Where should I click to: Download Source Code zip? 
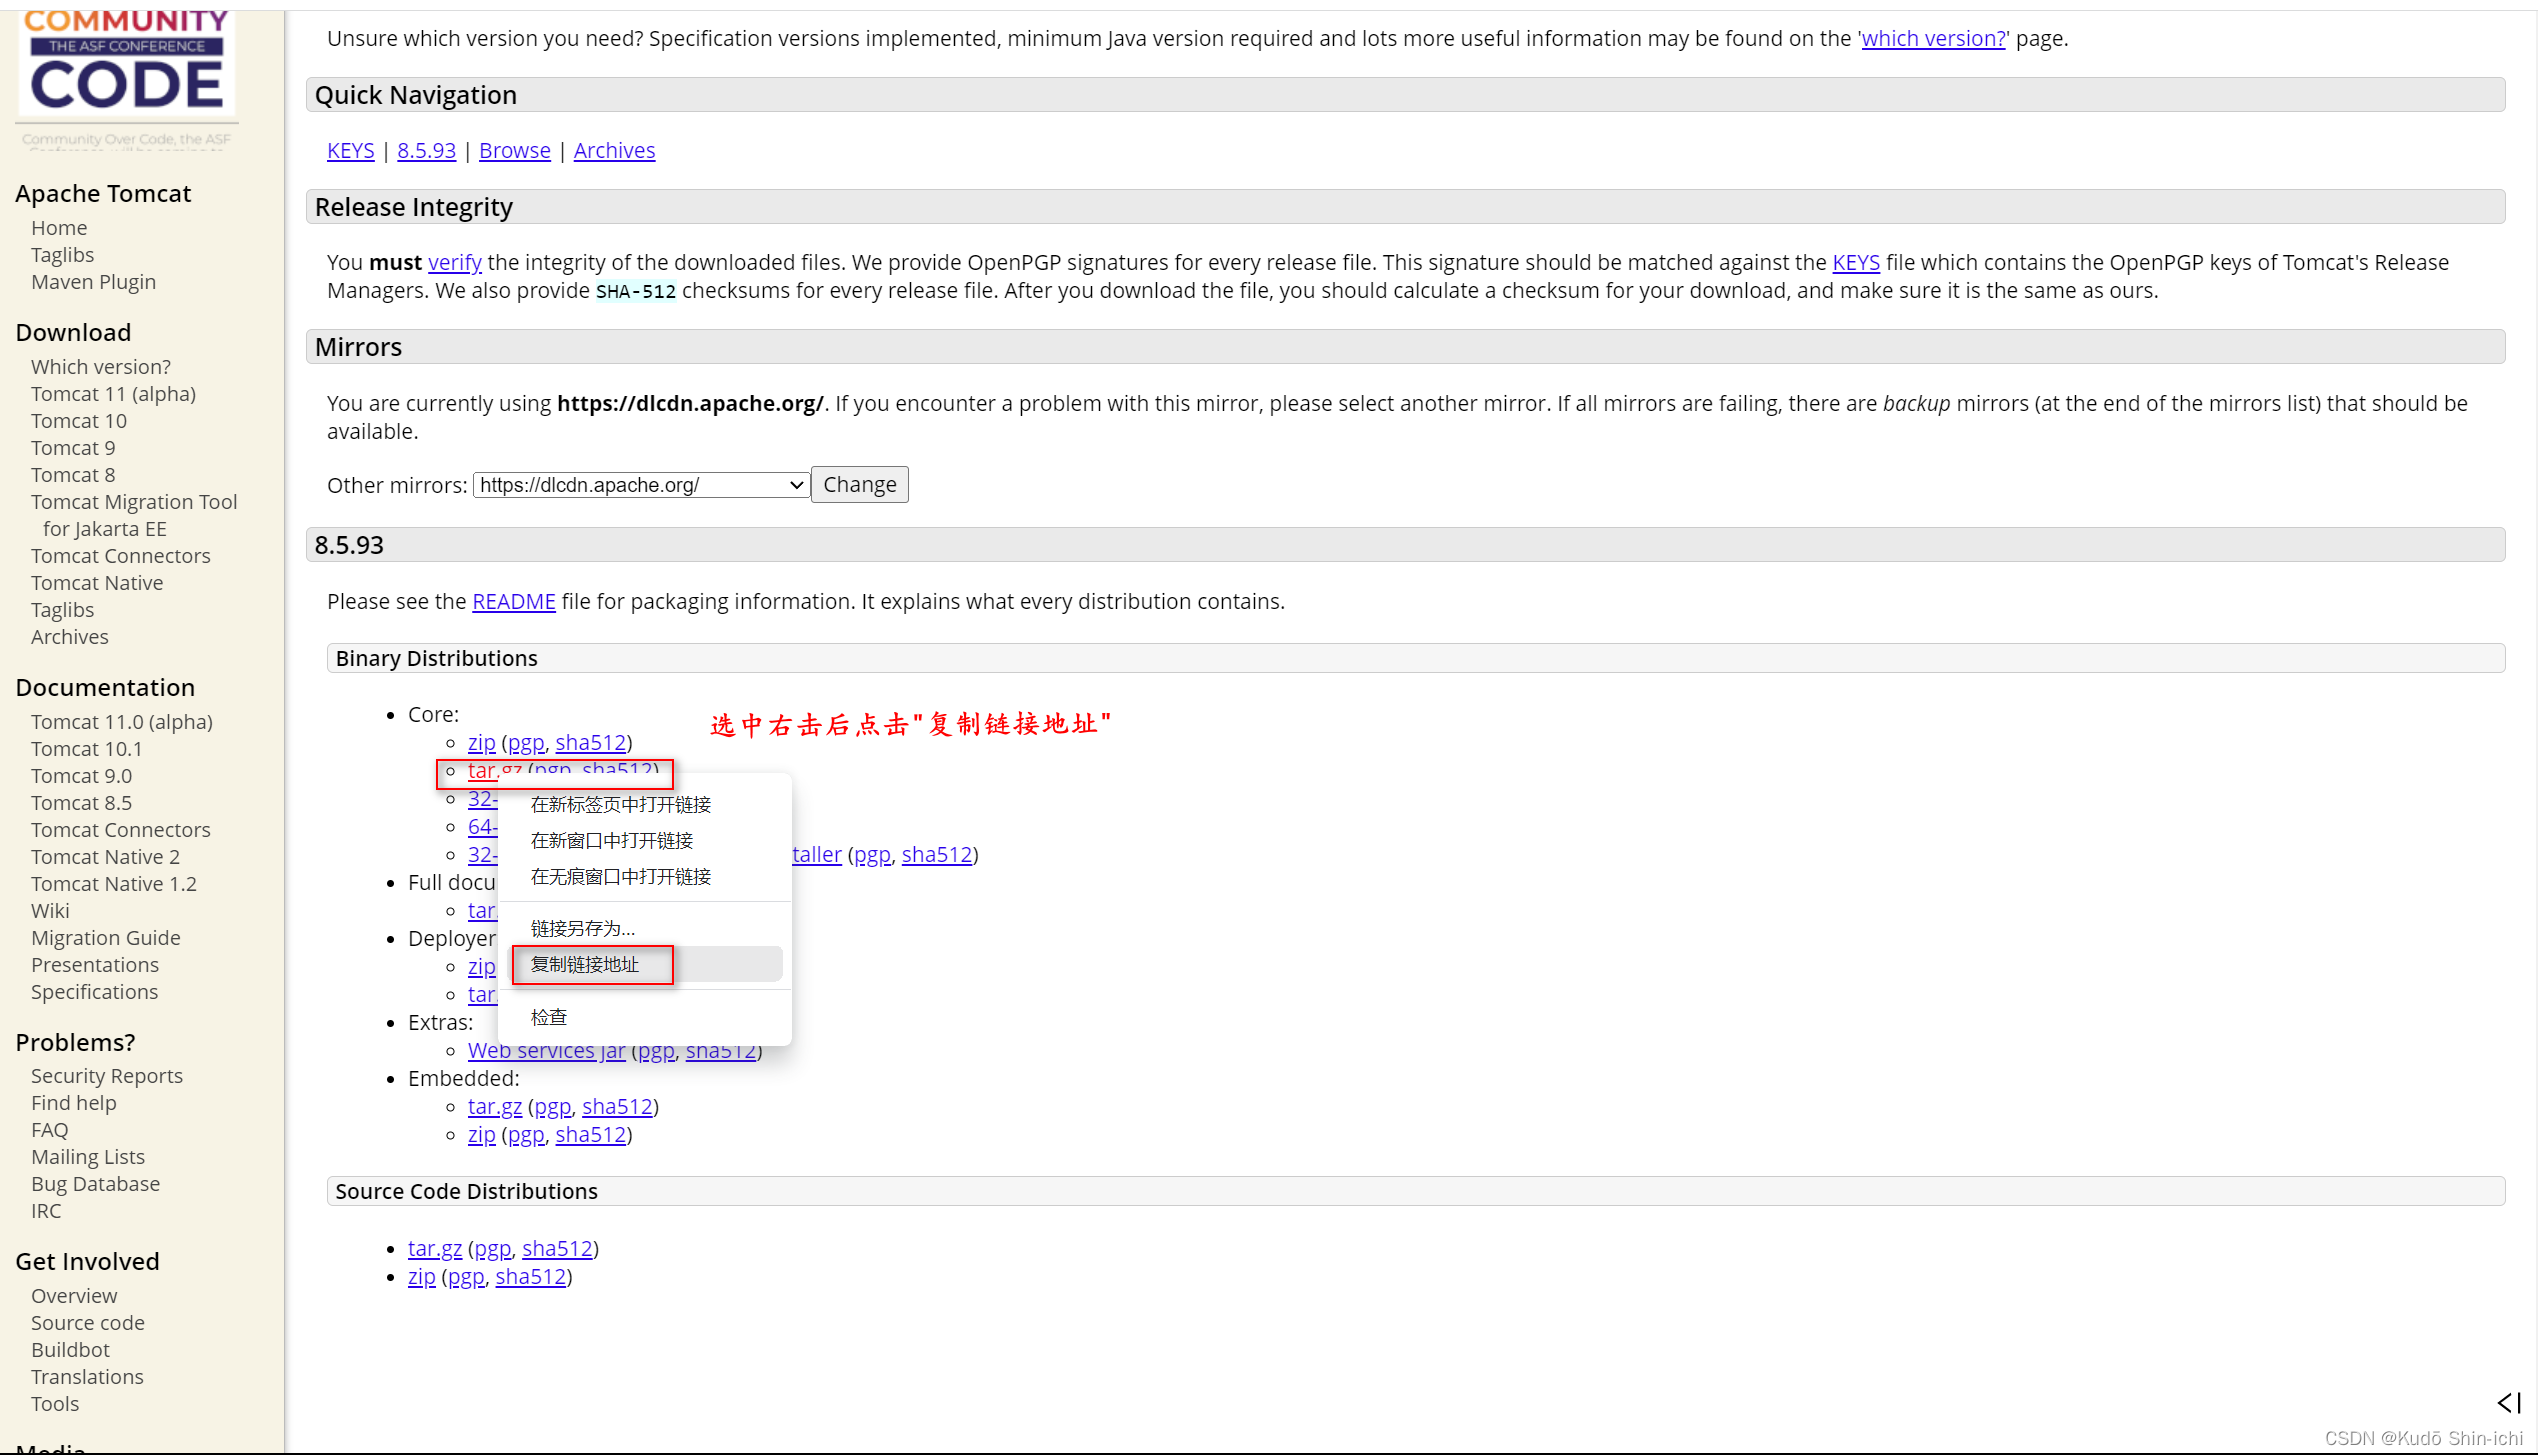click(x=421, y=1277)
